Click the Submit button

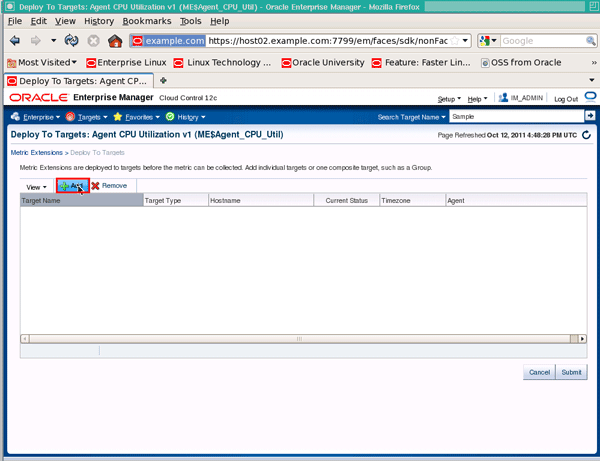click(571, 372)
